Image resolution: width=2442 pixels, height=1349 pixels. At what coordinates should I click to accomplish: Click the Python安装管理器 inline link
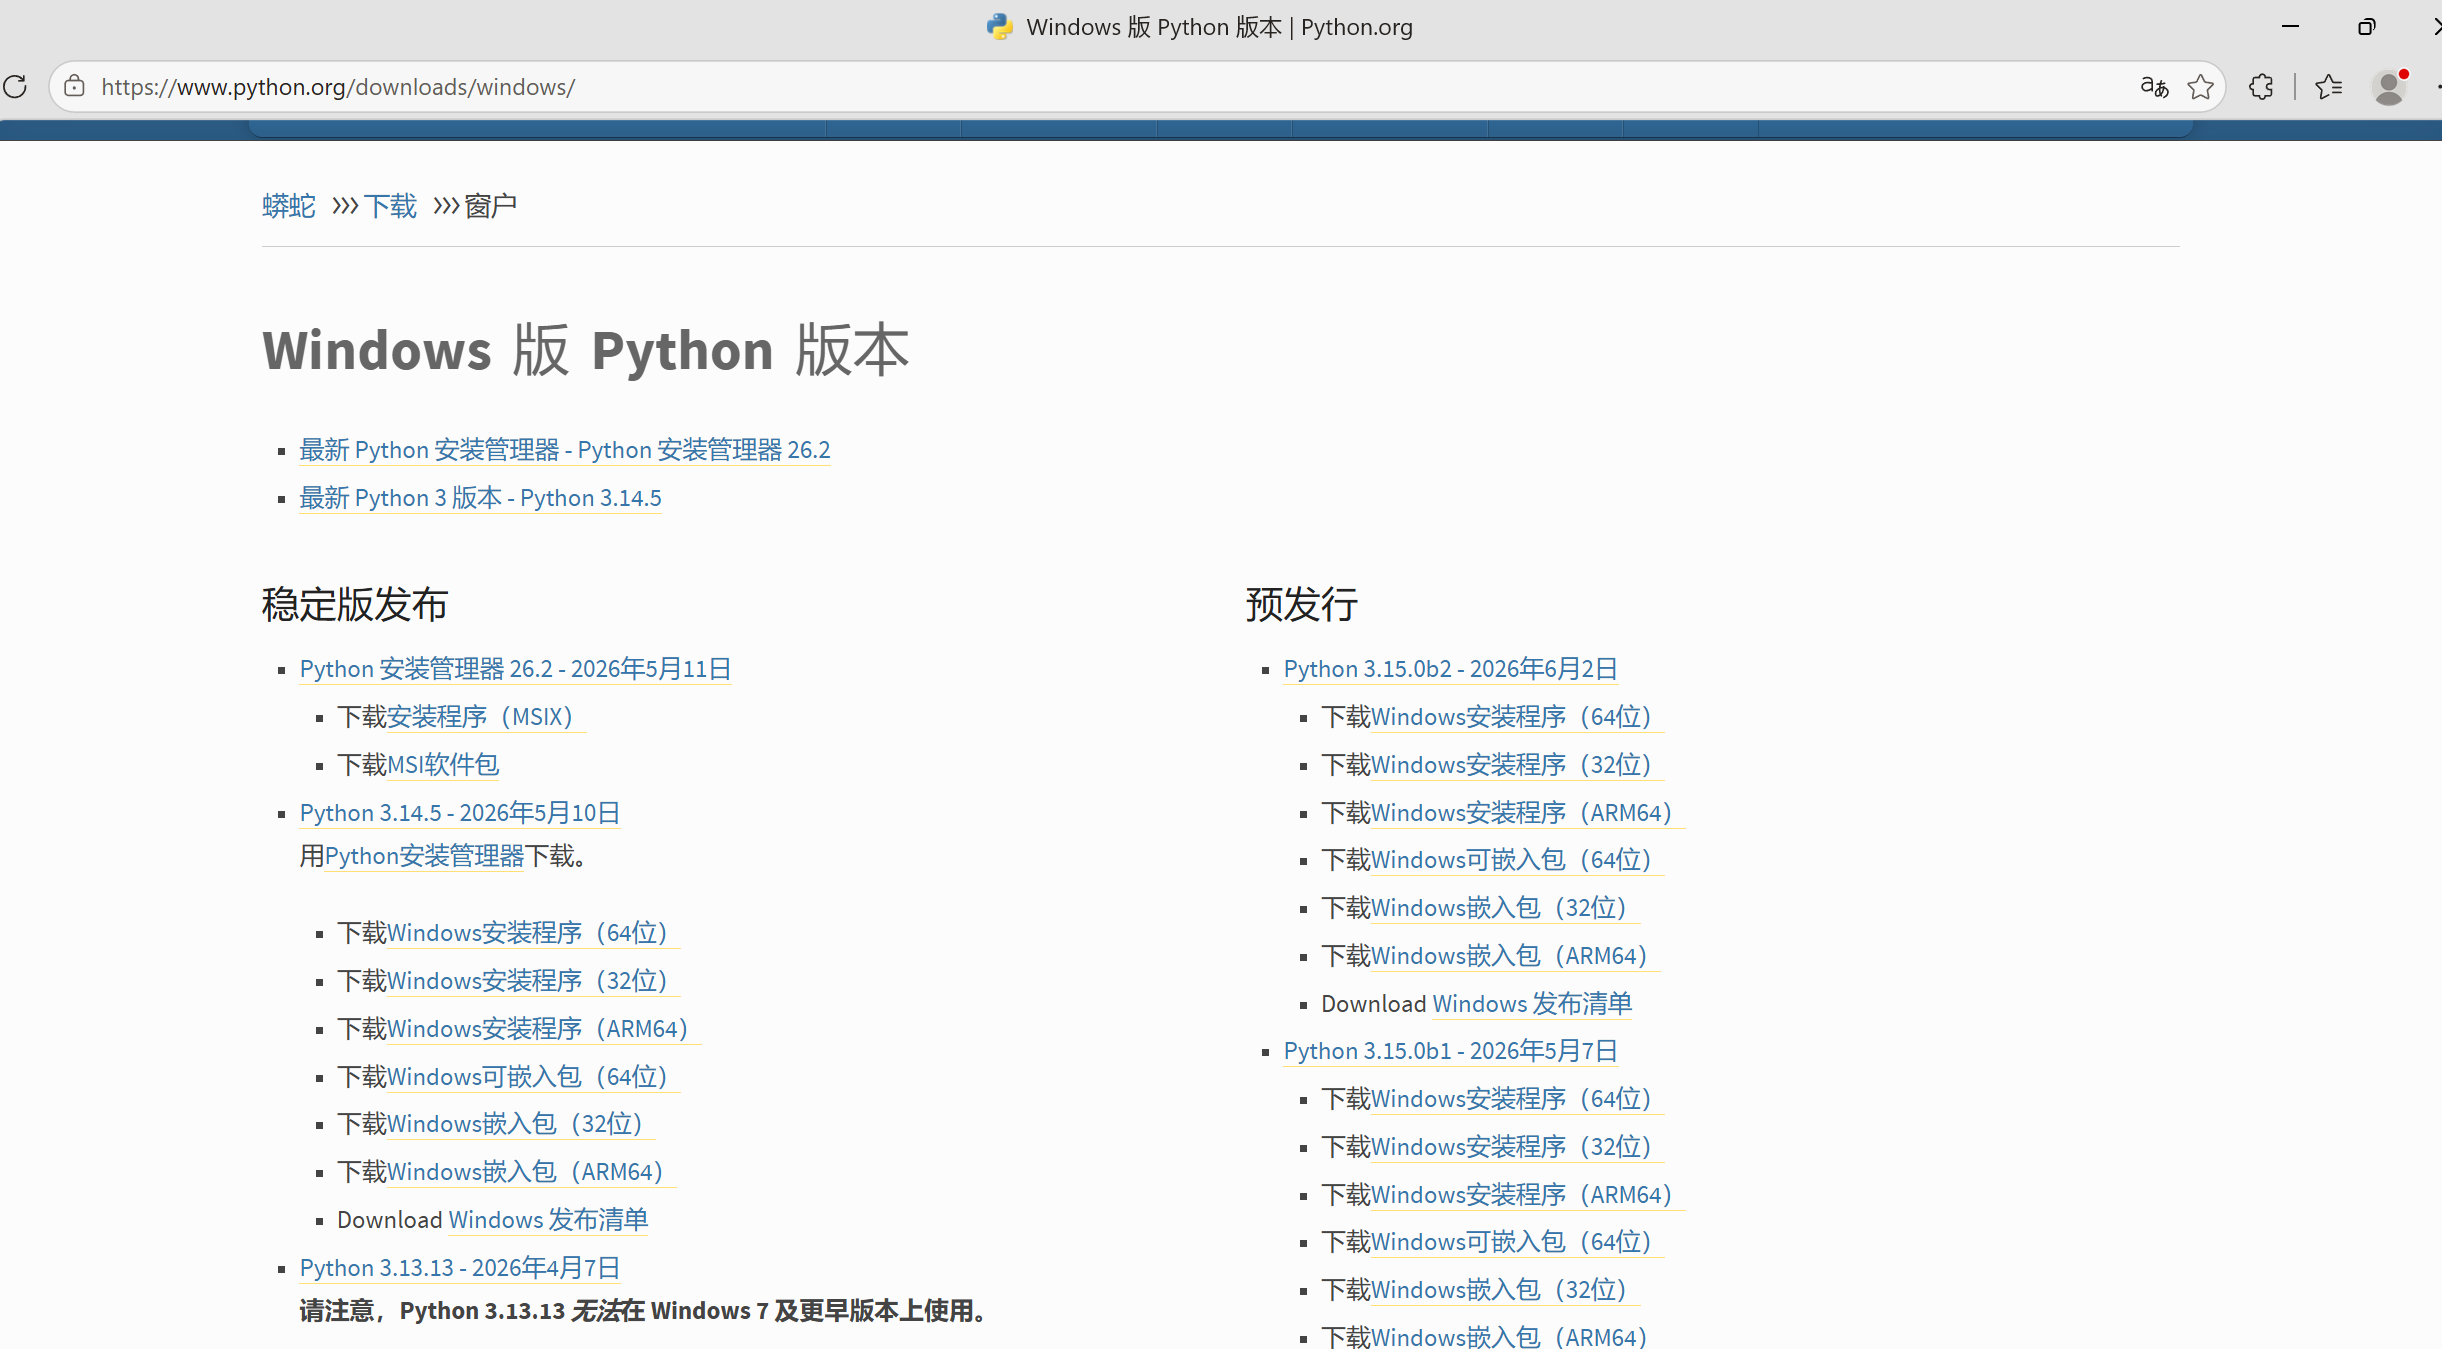tap(424, 856)
